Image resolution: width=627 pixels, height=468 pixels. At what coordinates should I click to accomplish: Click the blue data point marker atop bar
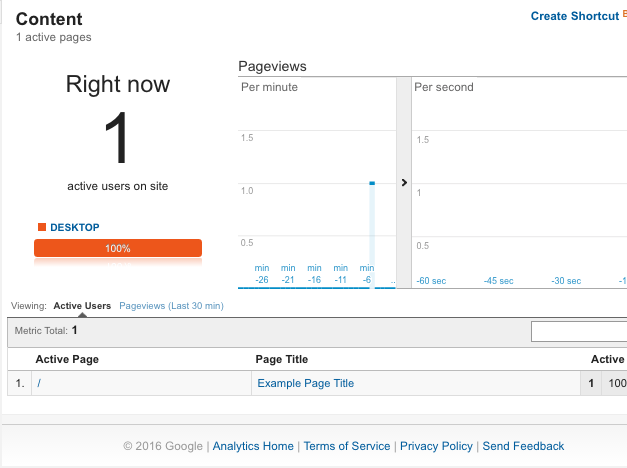(x=372, y=183)
